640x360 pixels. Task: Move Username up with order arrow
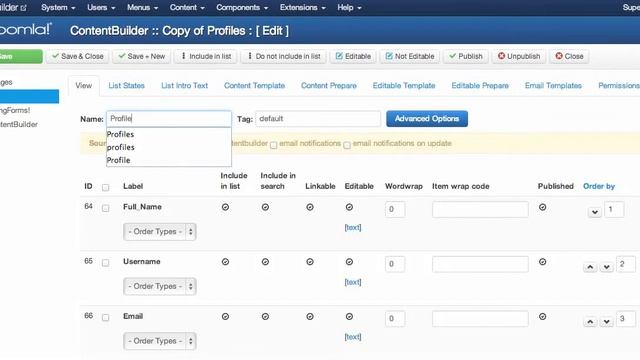click(x=590, y=267)
